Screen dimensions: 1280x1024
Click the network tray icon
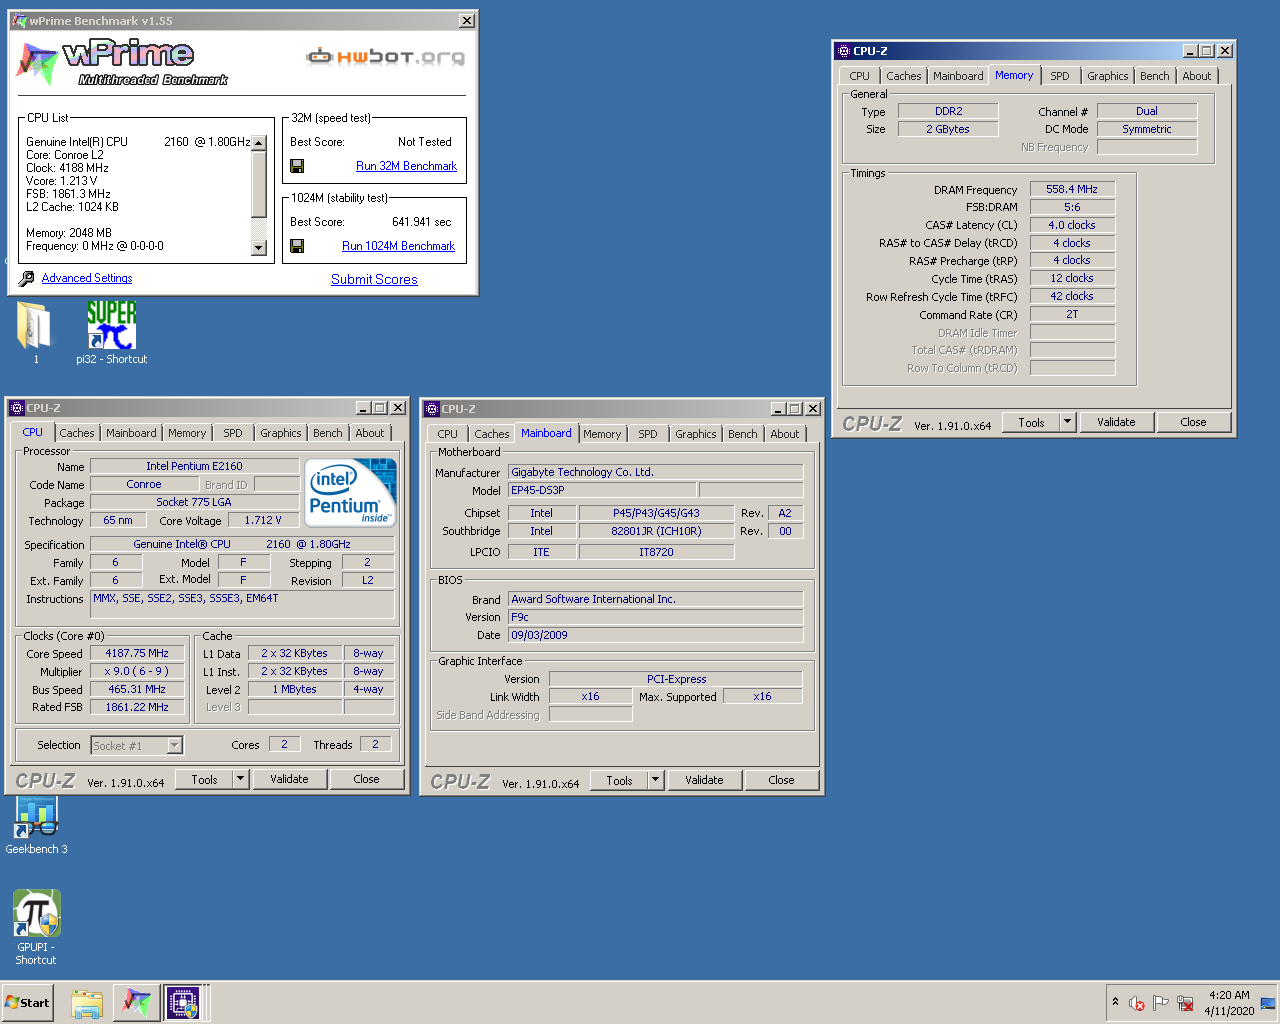click(1185, 1003)
